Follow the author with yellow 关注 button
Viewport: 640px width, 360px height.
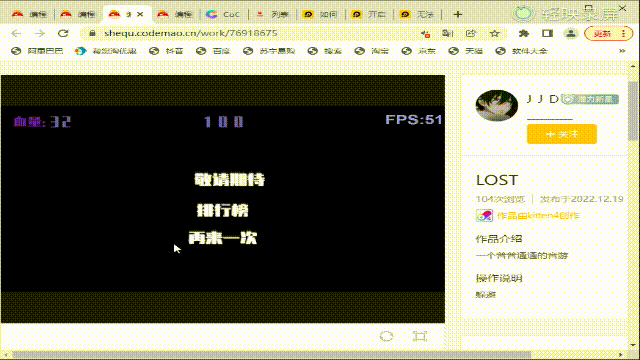coord(562,134)
